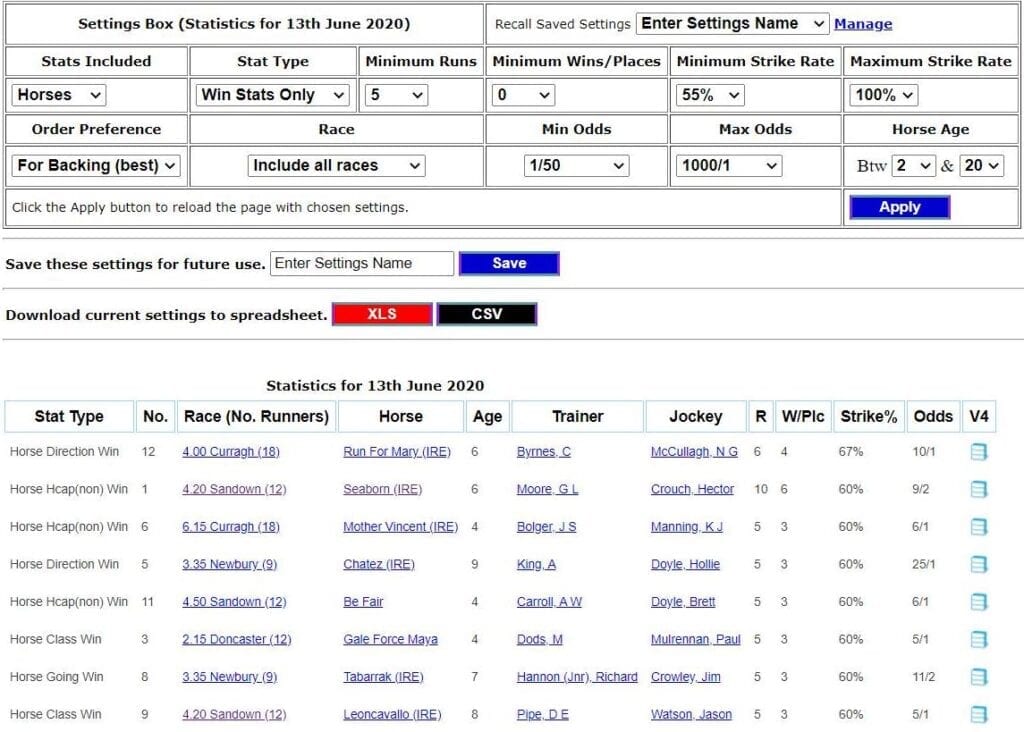Sort by the Age column header

coord(488,417)
